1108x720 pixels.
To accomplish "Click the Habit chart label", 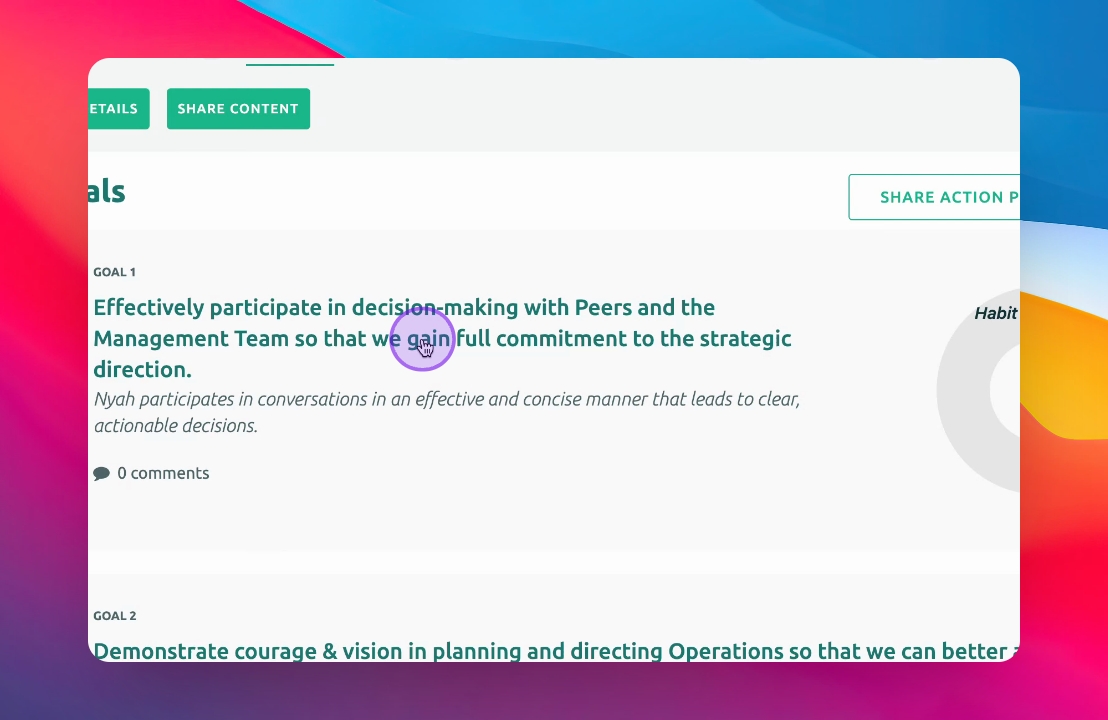I will pos(996,313).
